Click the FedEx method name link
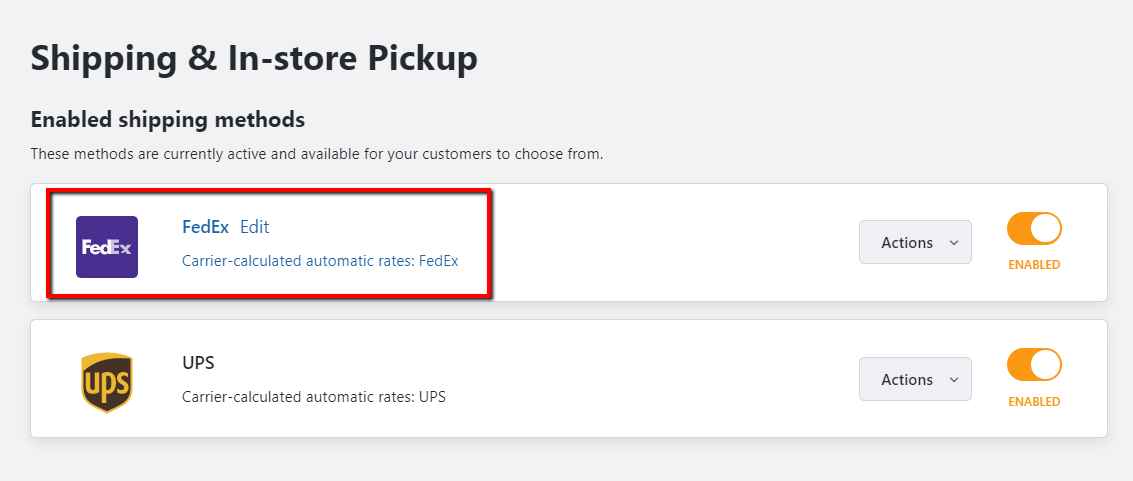The width and height of the screenshot is (1133, 481). pos(205,227)
